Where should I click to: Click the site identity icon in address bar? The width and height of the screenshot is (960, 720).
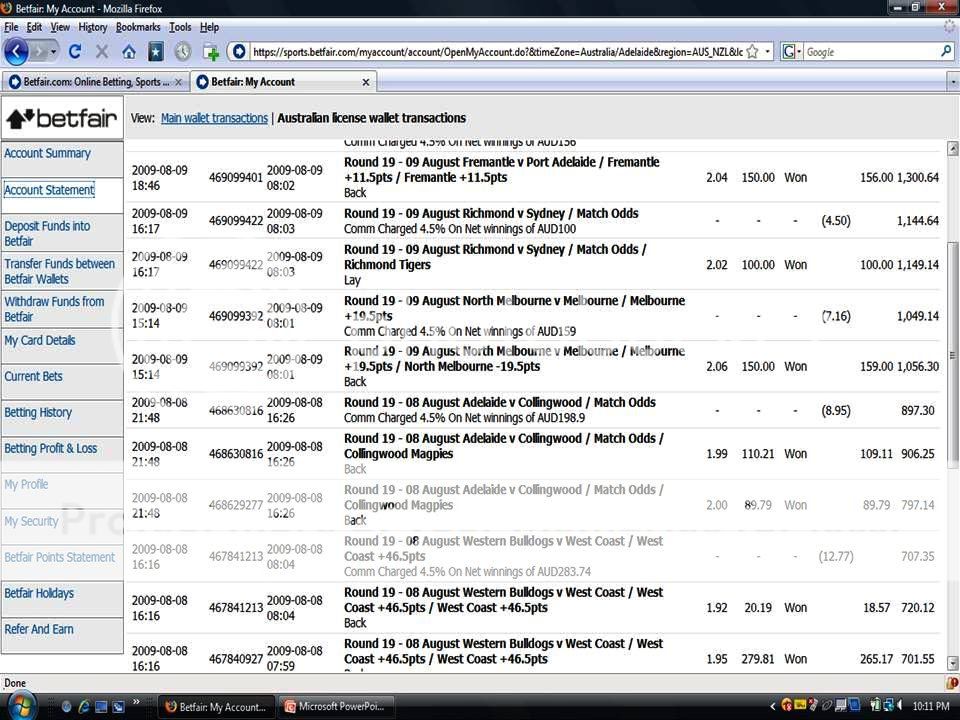pyautogui.click(x=239, y=51)
